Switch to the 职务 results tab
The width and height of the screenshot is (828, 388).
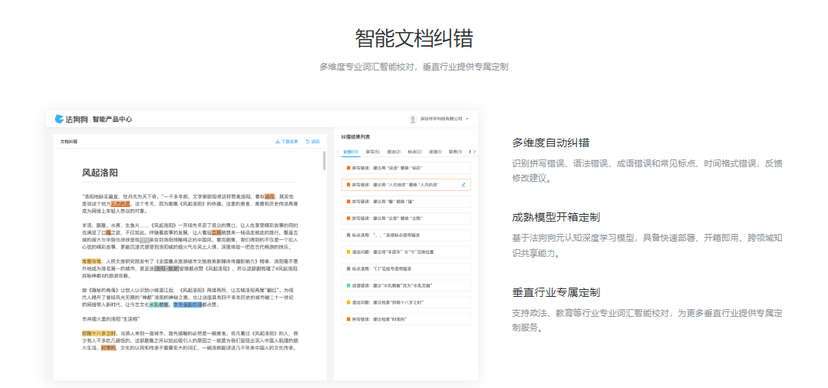(455, 152)
